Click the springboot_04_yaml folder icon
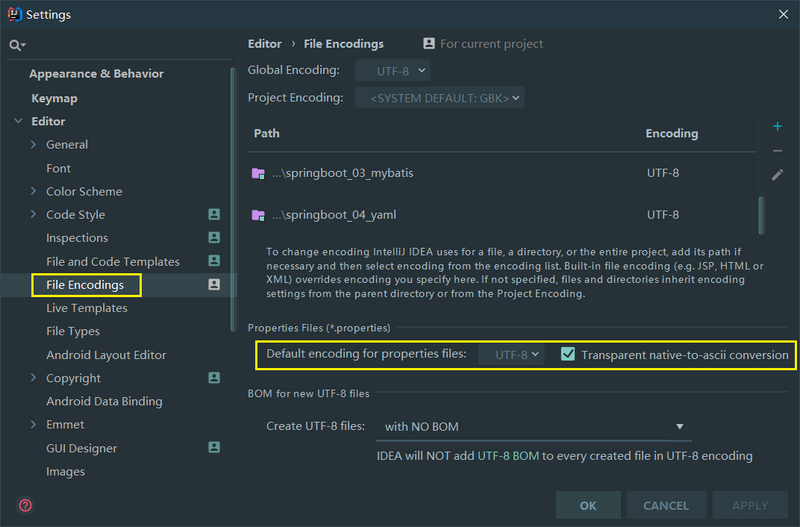The width and height of the screenshot is (800, 527). tap(258, 215)
